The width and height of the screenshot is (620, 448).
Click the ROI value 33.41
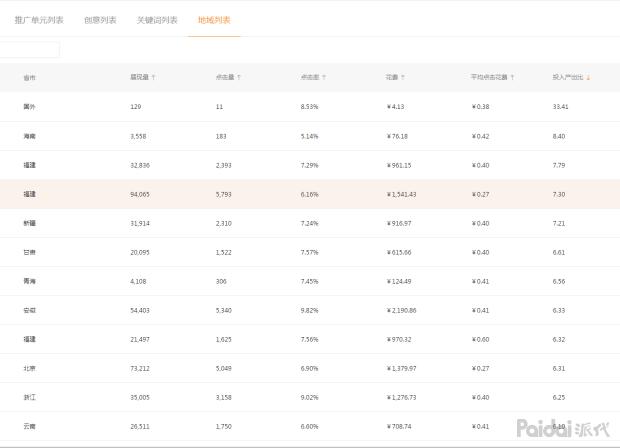pos(560,107)
